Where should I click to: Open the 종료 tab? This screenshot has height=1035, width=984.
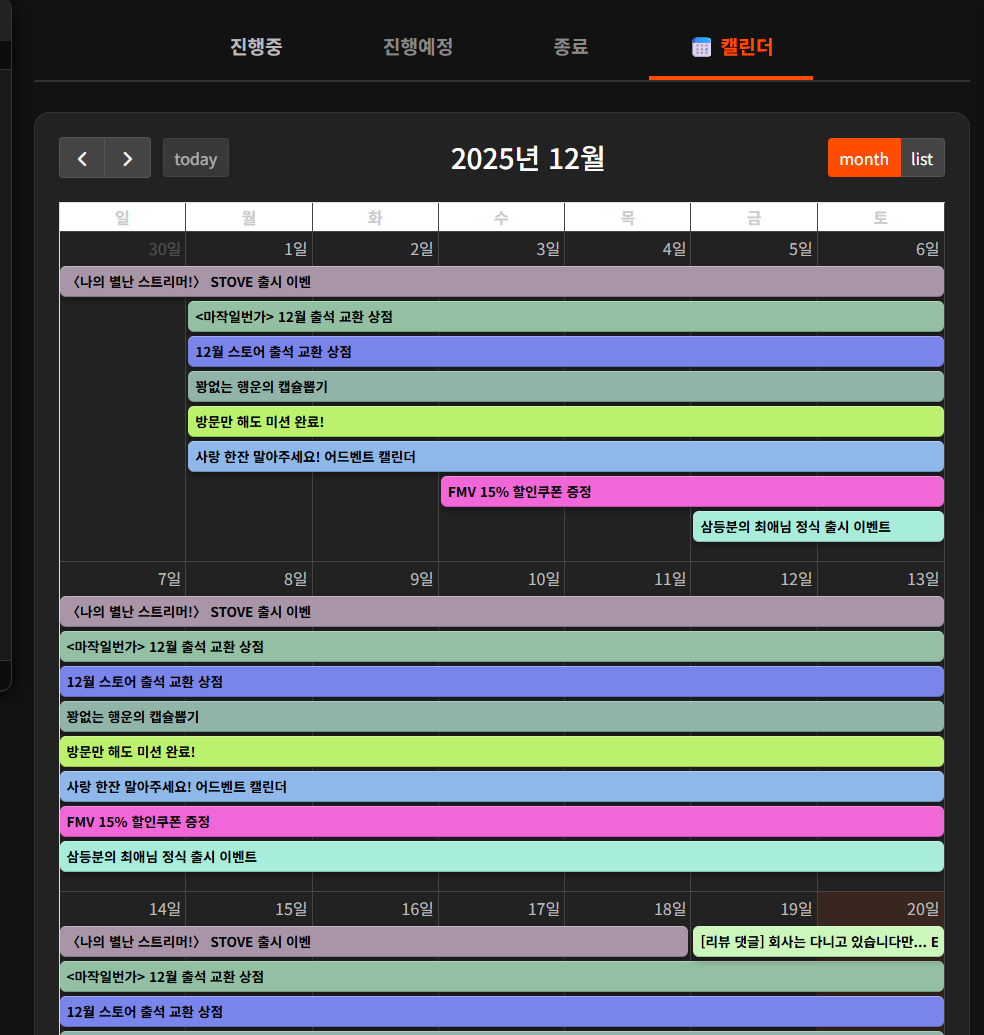pyautogui.click(x=571, y=47)
